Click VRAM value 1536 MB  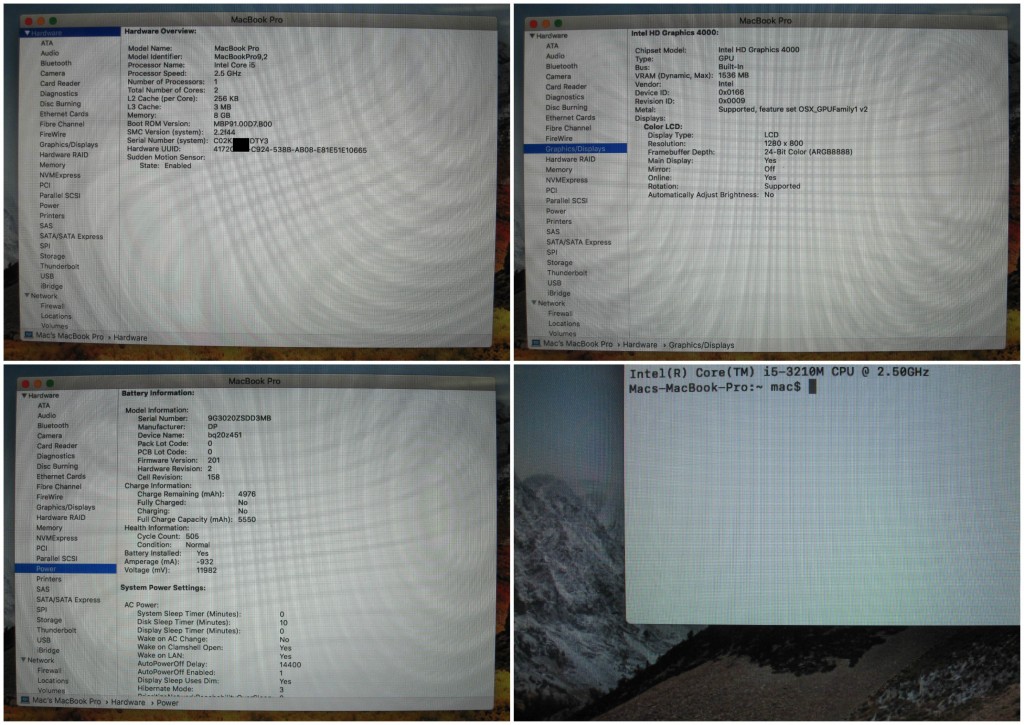(x=733, y=75)
